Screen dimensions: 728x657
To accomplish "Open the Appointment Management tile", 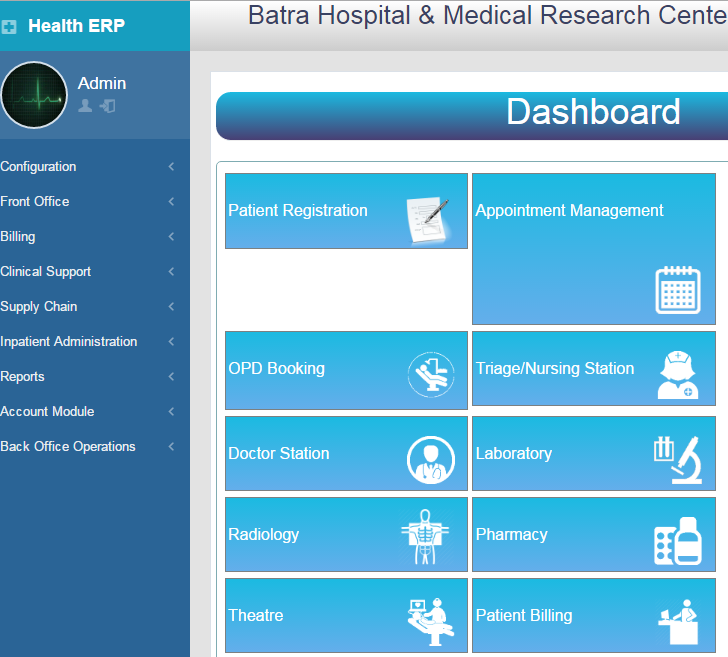I will coord(594,249).
